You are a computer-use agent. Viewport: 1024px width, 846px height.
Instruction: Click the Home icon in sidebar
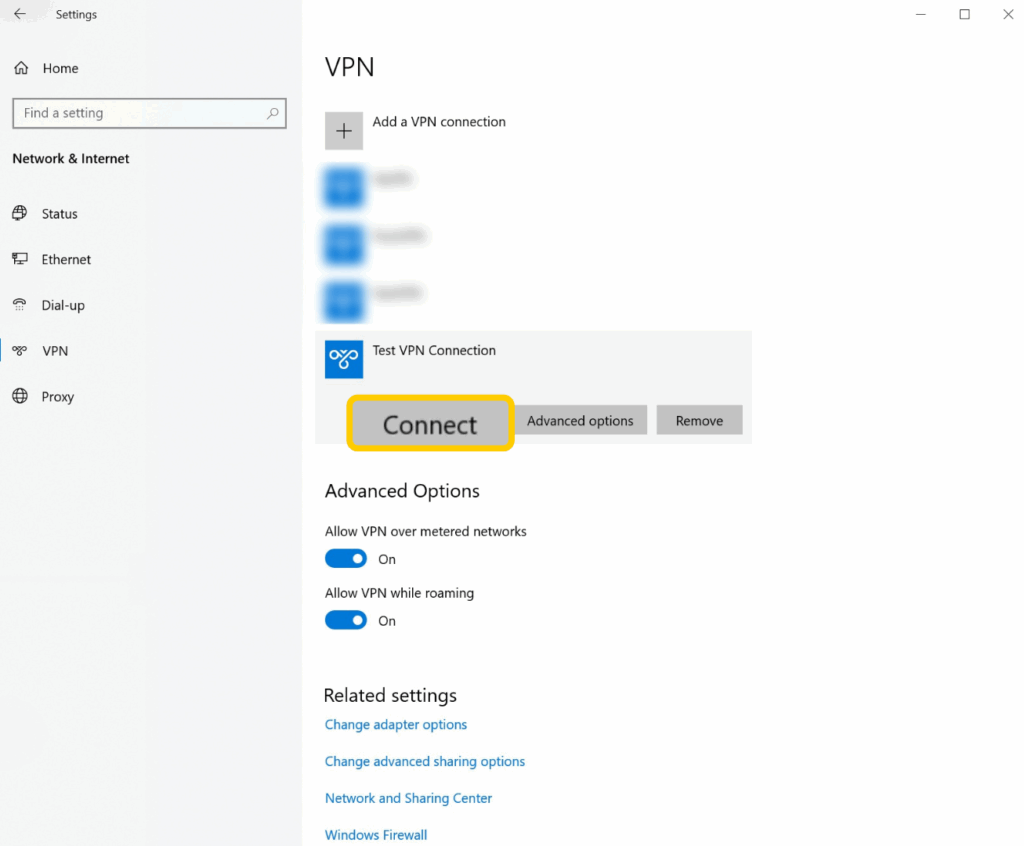pyautogui.click(x=20, y=68)
